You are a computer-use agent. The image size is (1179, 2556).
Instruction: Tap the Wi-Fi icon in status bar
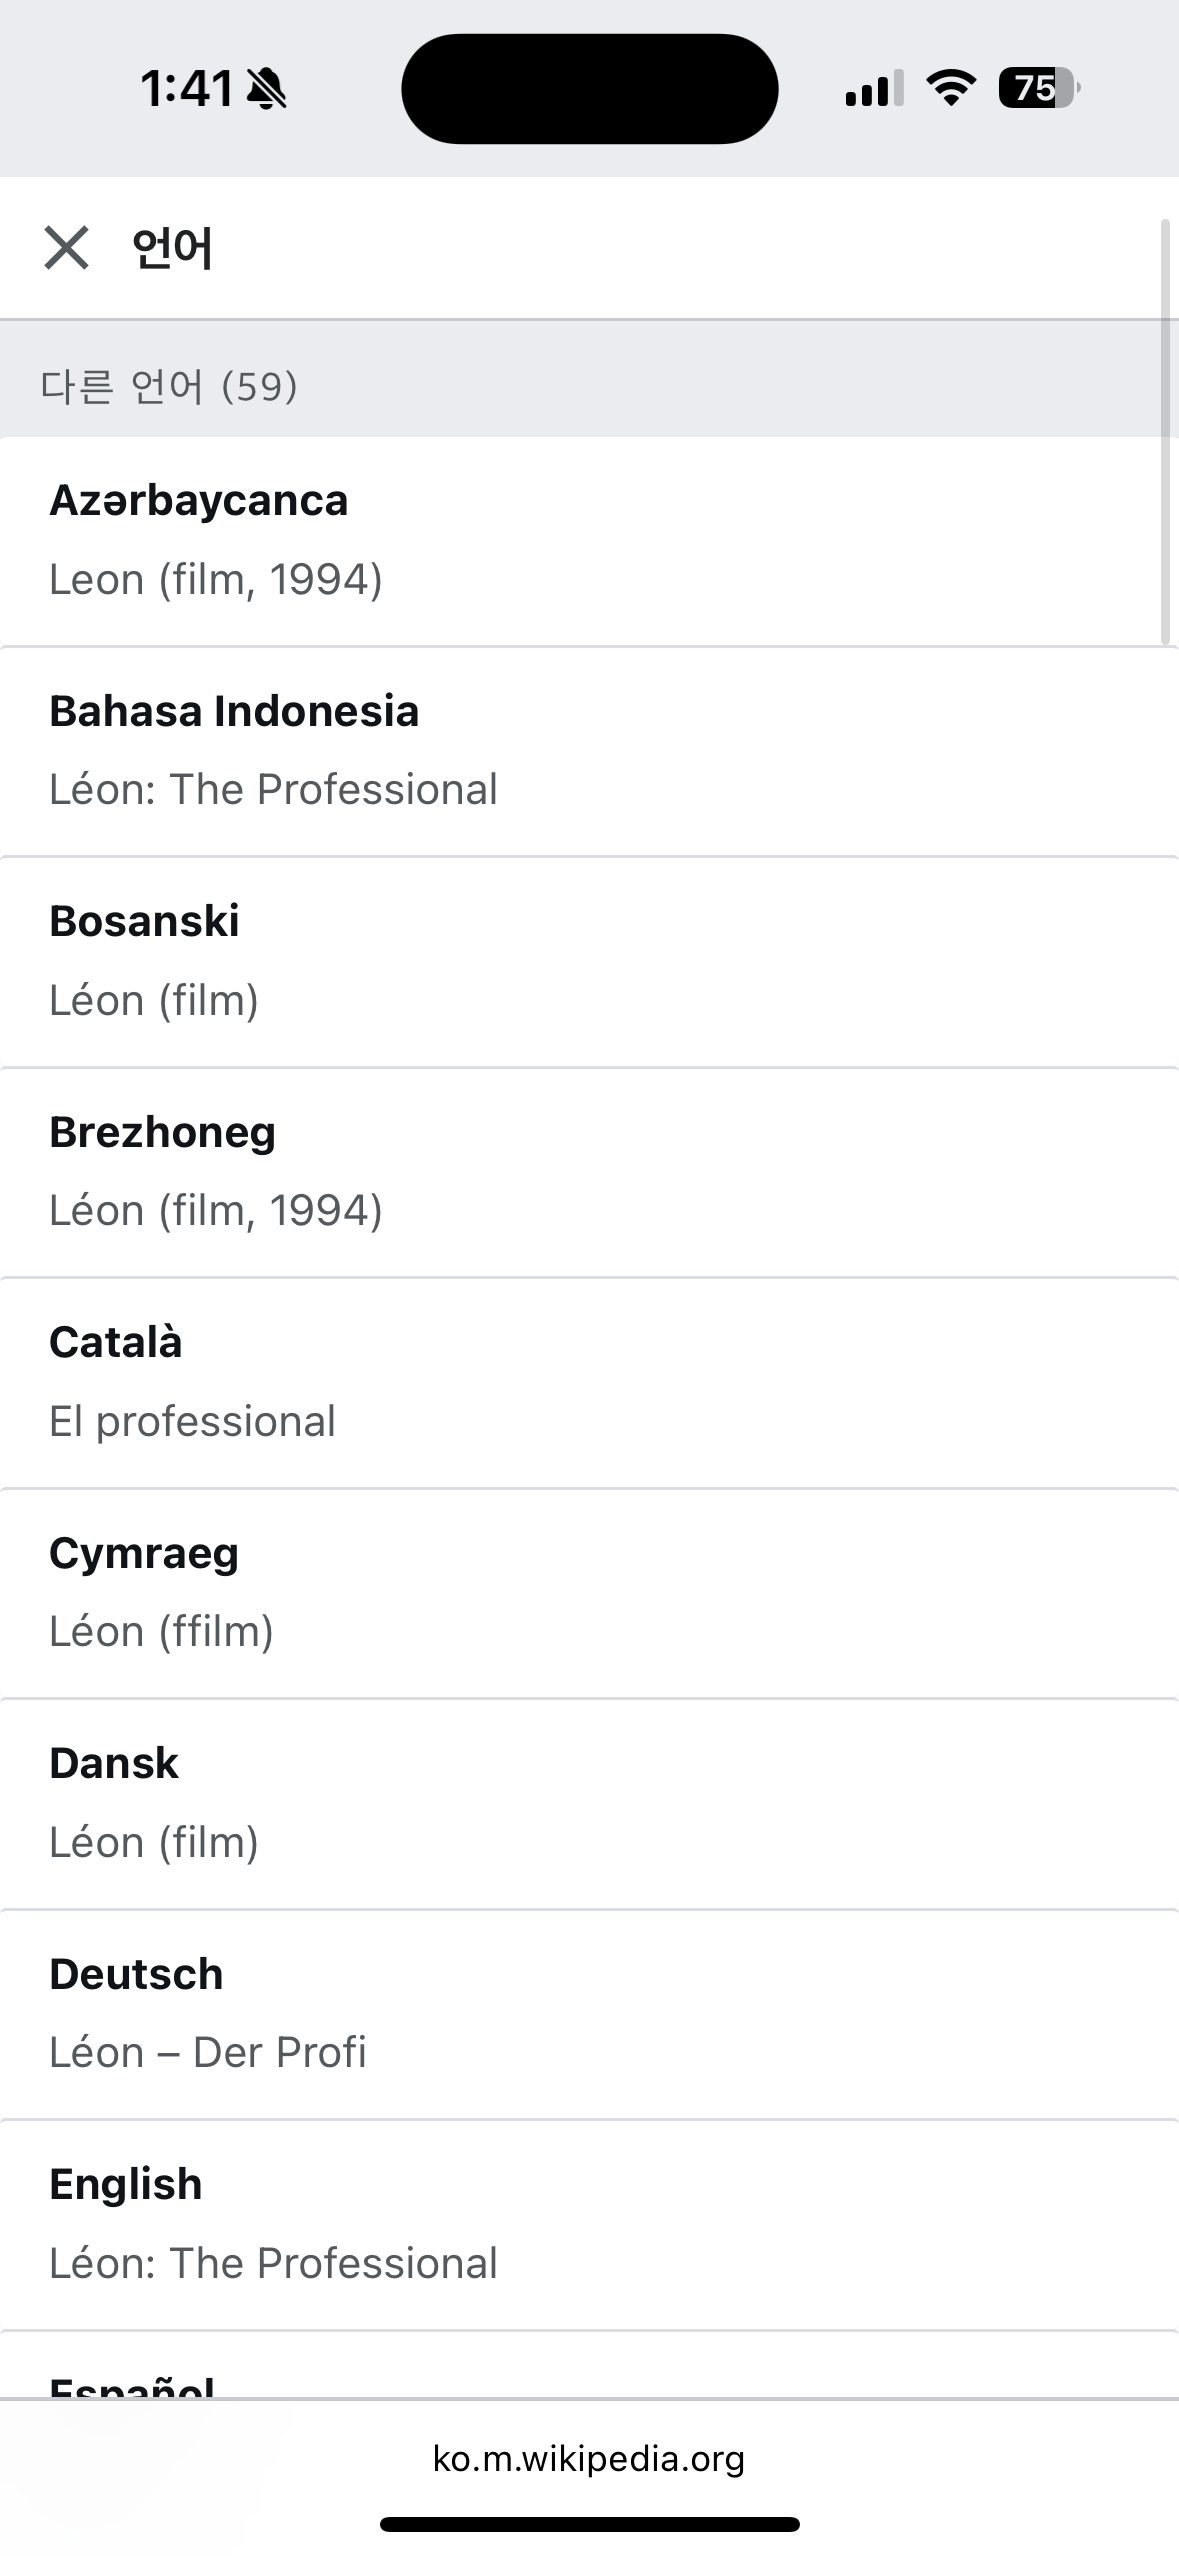[951, 88]
